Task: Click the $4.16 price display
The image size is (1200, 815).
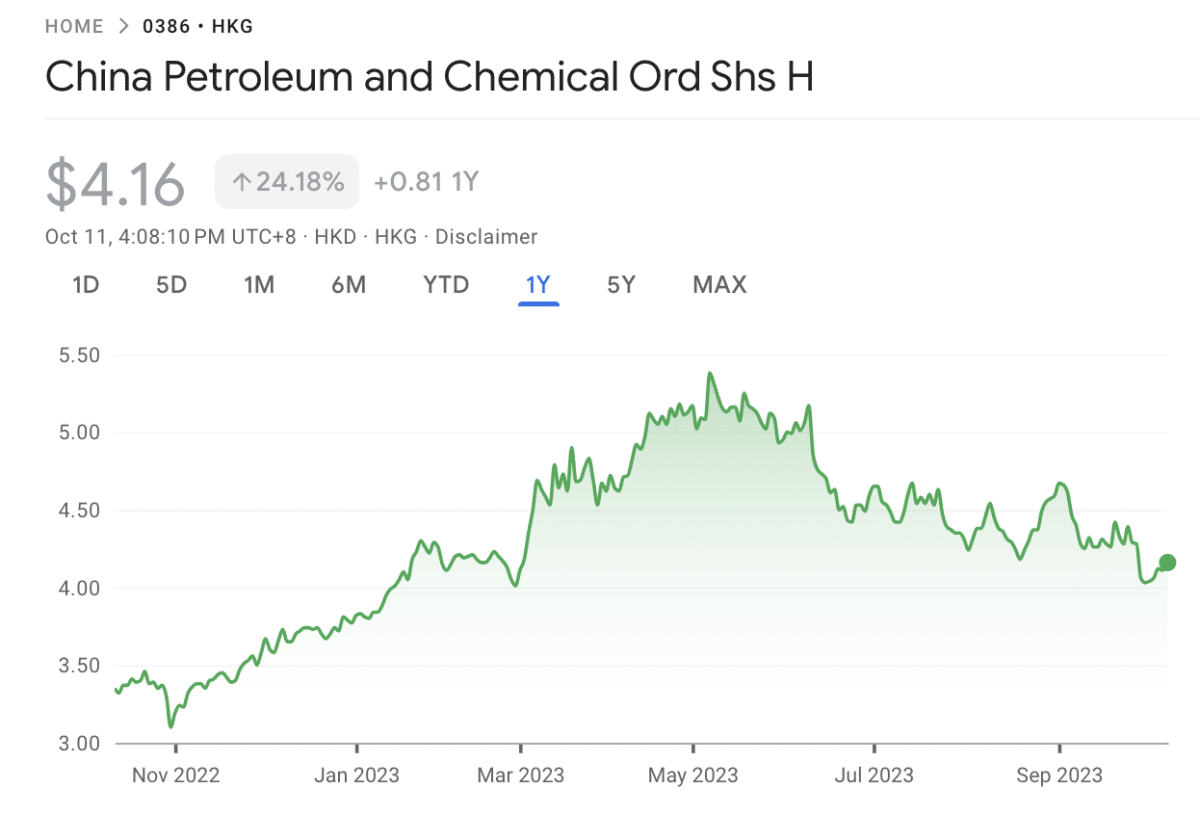Action: click(x=115, y=181)
